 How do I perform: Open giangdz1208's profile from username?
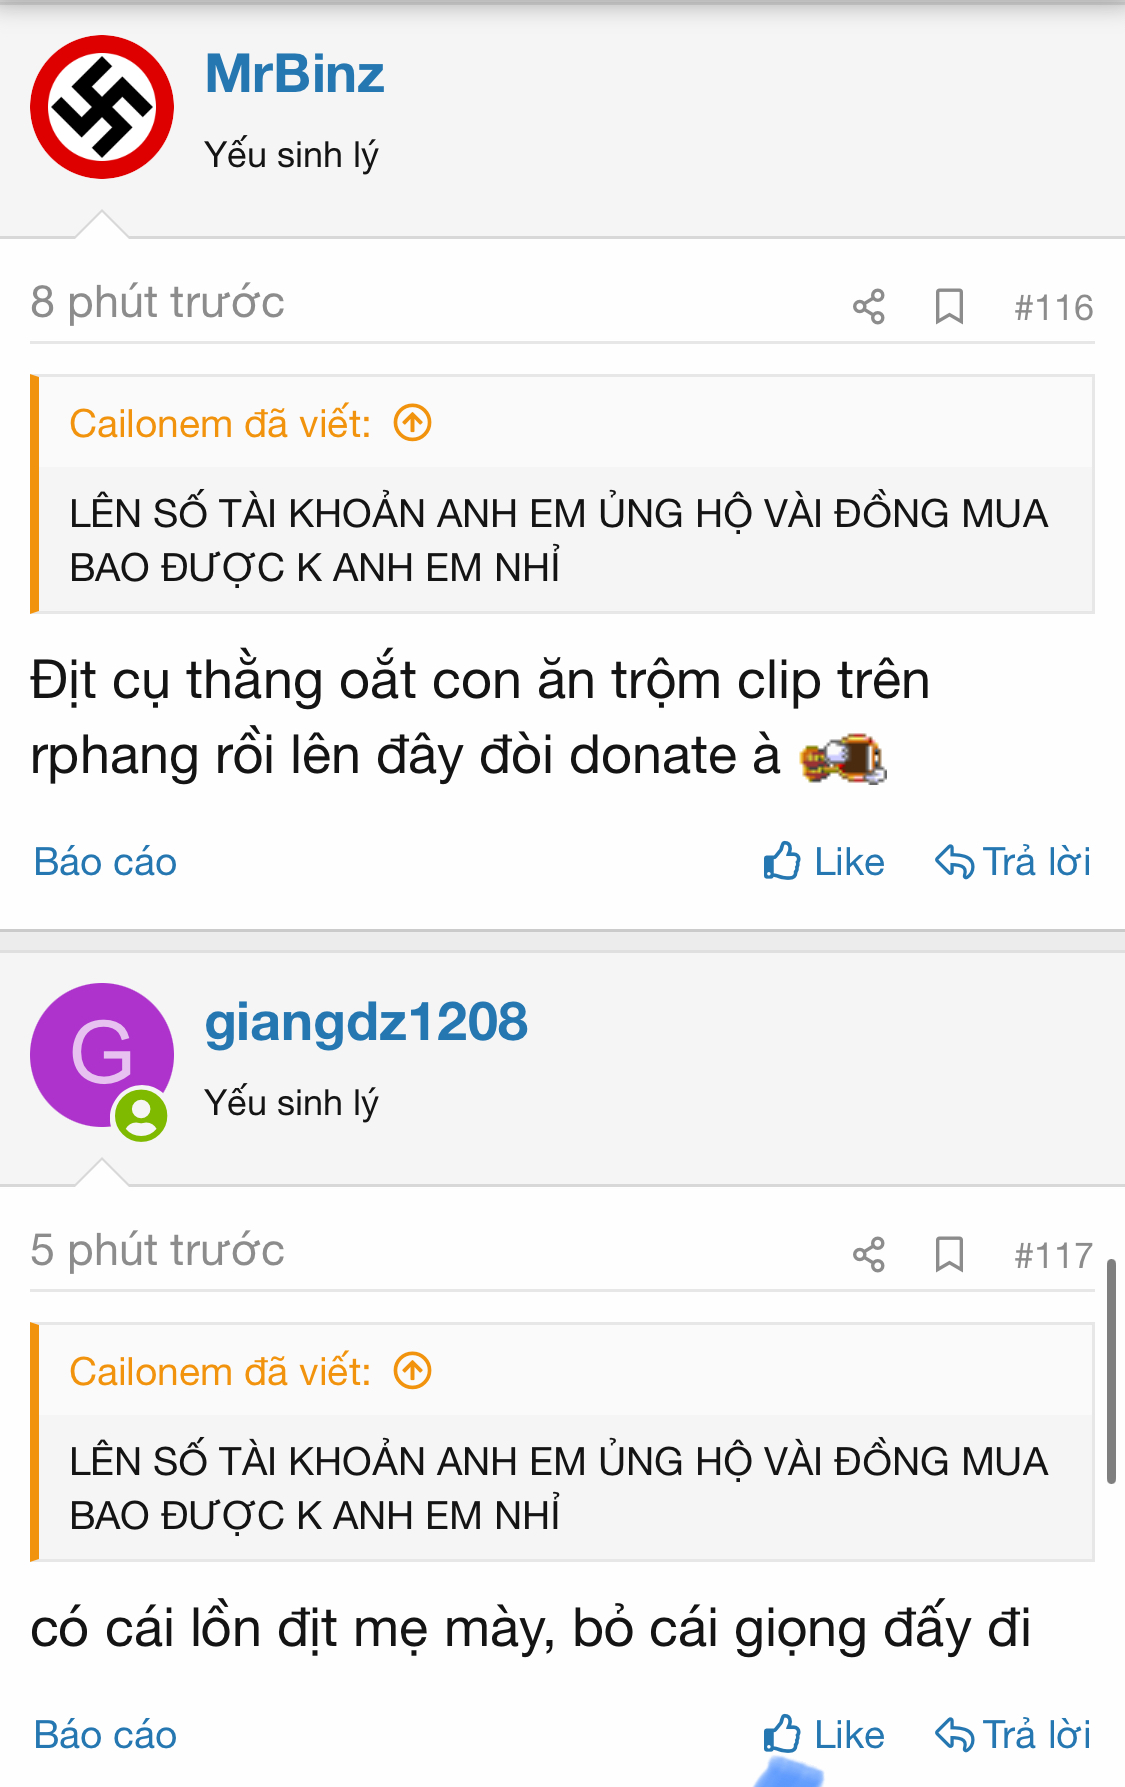pyautogui.click(x=366, y=1023)
